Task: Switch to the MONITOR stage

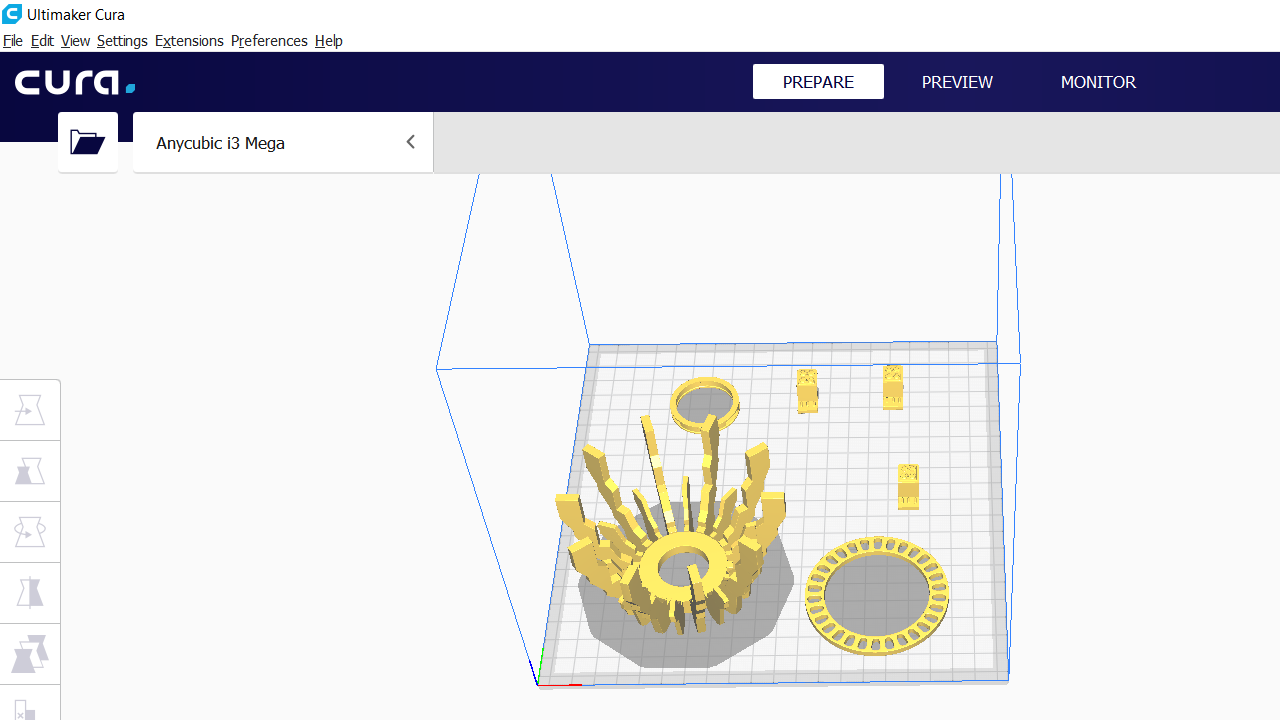Action: (x=1098, y=82)
